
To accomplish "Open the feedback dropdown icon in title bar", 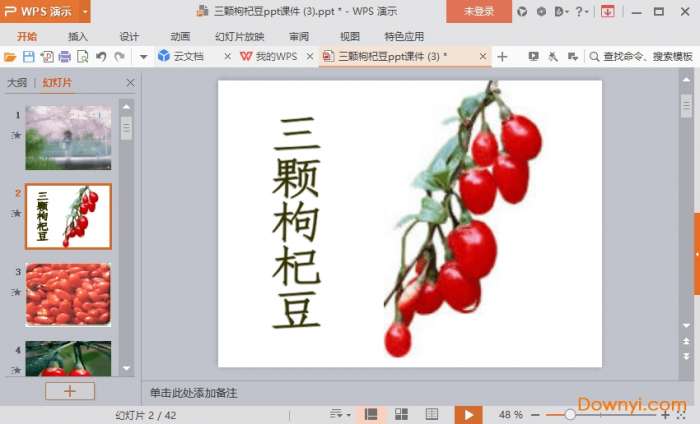I will [x=561, y=12].
